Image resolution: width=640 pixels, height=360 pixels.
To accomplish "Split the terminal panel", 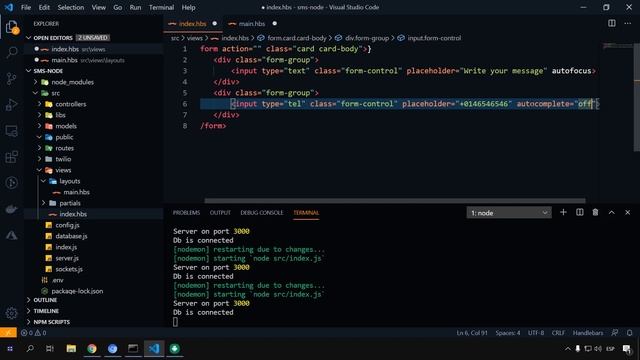I will point(580,212).
